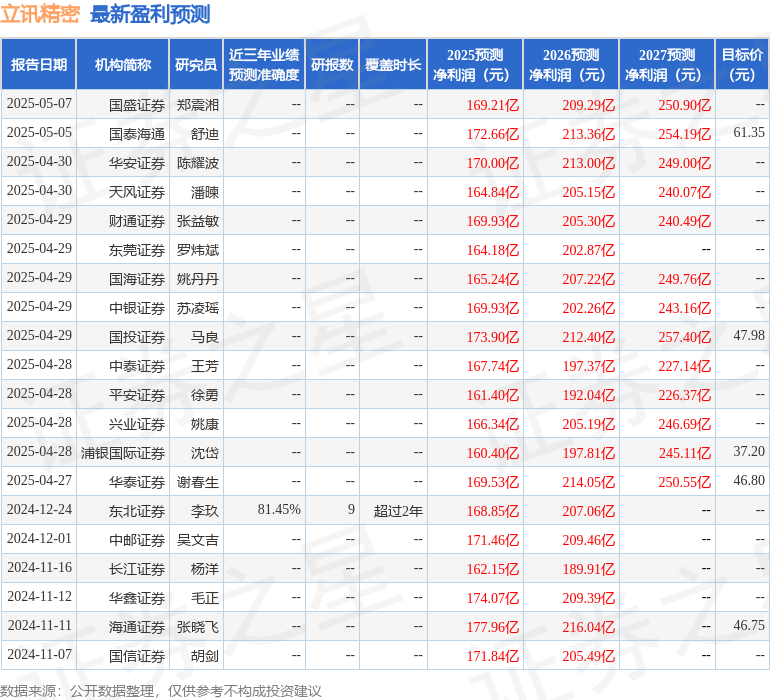Click the value 189.91亿
Viewport: 770px width, 700px height.
[x=588, y=569]
